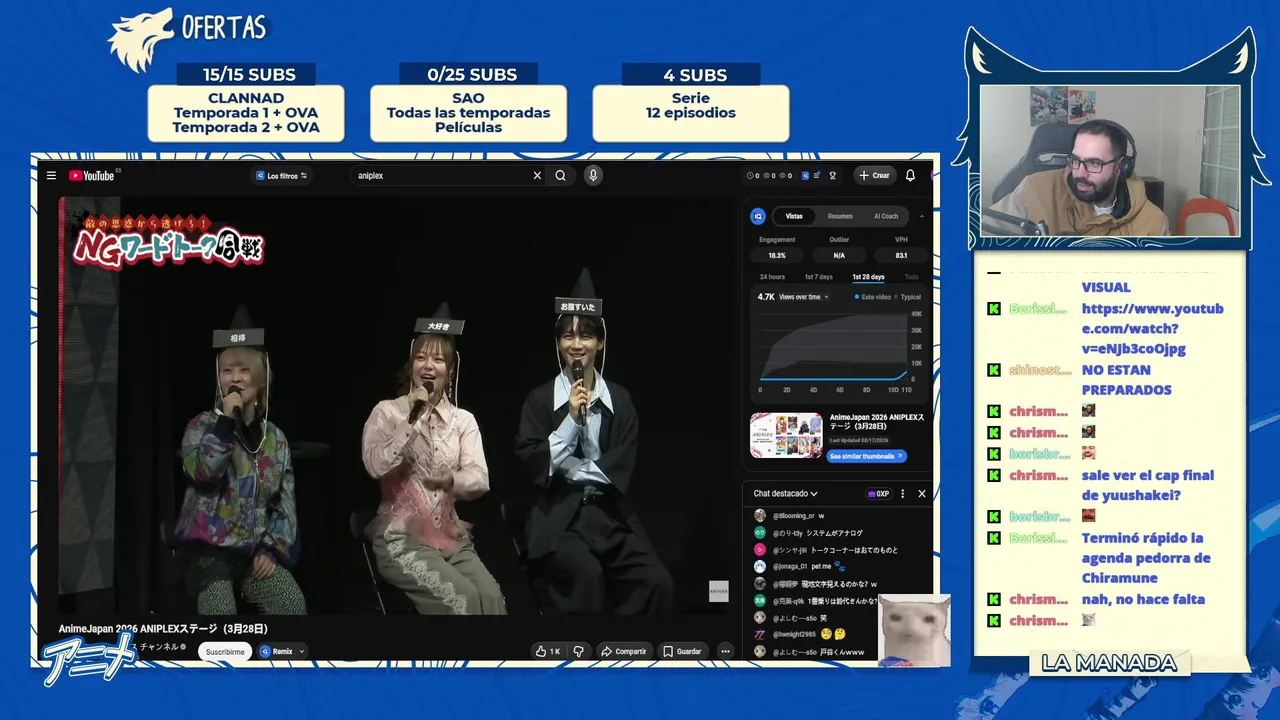Select the 1st 7 days range
This screenshot has width=1280, height=720.
(818, 277)
